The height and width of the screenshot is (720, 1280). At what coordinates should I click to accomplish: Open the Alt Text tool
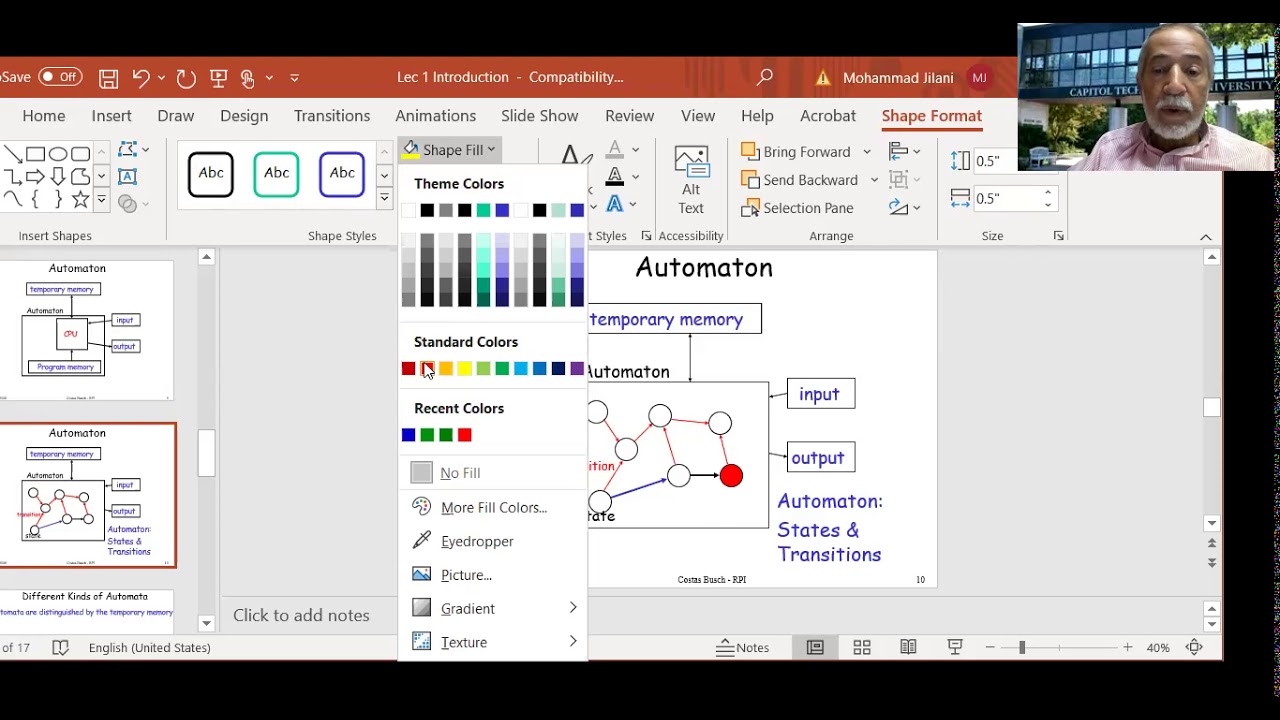point(691,180)
